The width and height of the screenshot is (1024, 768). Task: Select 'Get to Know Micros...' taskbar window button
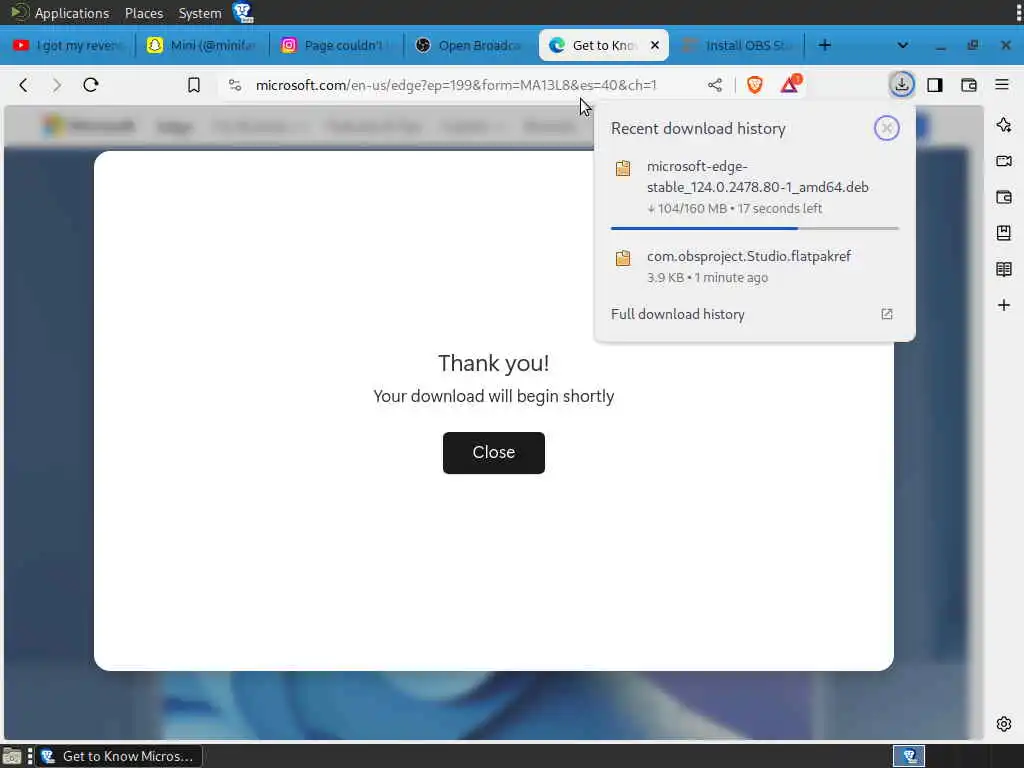(119, 756)
